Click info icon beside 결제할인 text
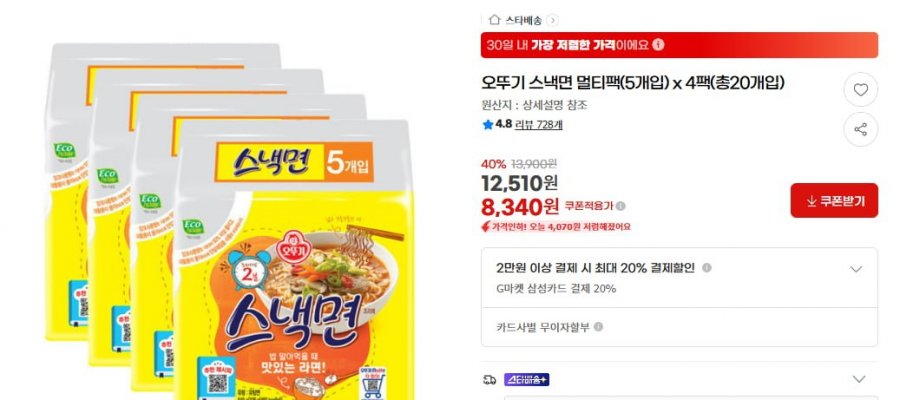This screenshot has width=900, height=400. pyautogui.click(x=707, y=268)
